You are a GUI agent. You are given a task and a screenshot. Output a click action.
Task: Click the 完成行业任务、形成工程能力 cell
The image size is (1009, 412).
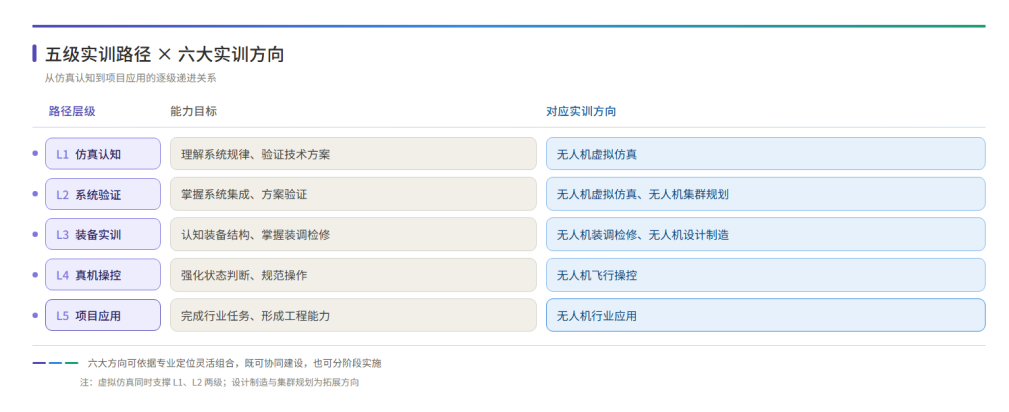click(353, 315)
